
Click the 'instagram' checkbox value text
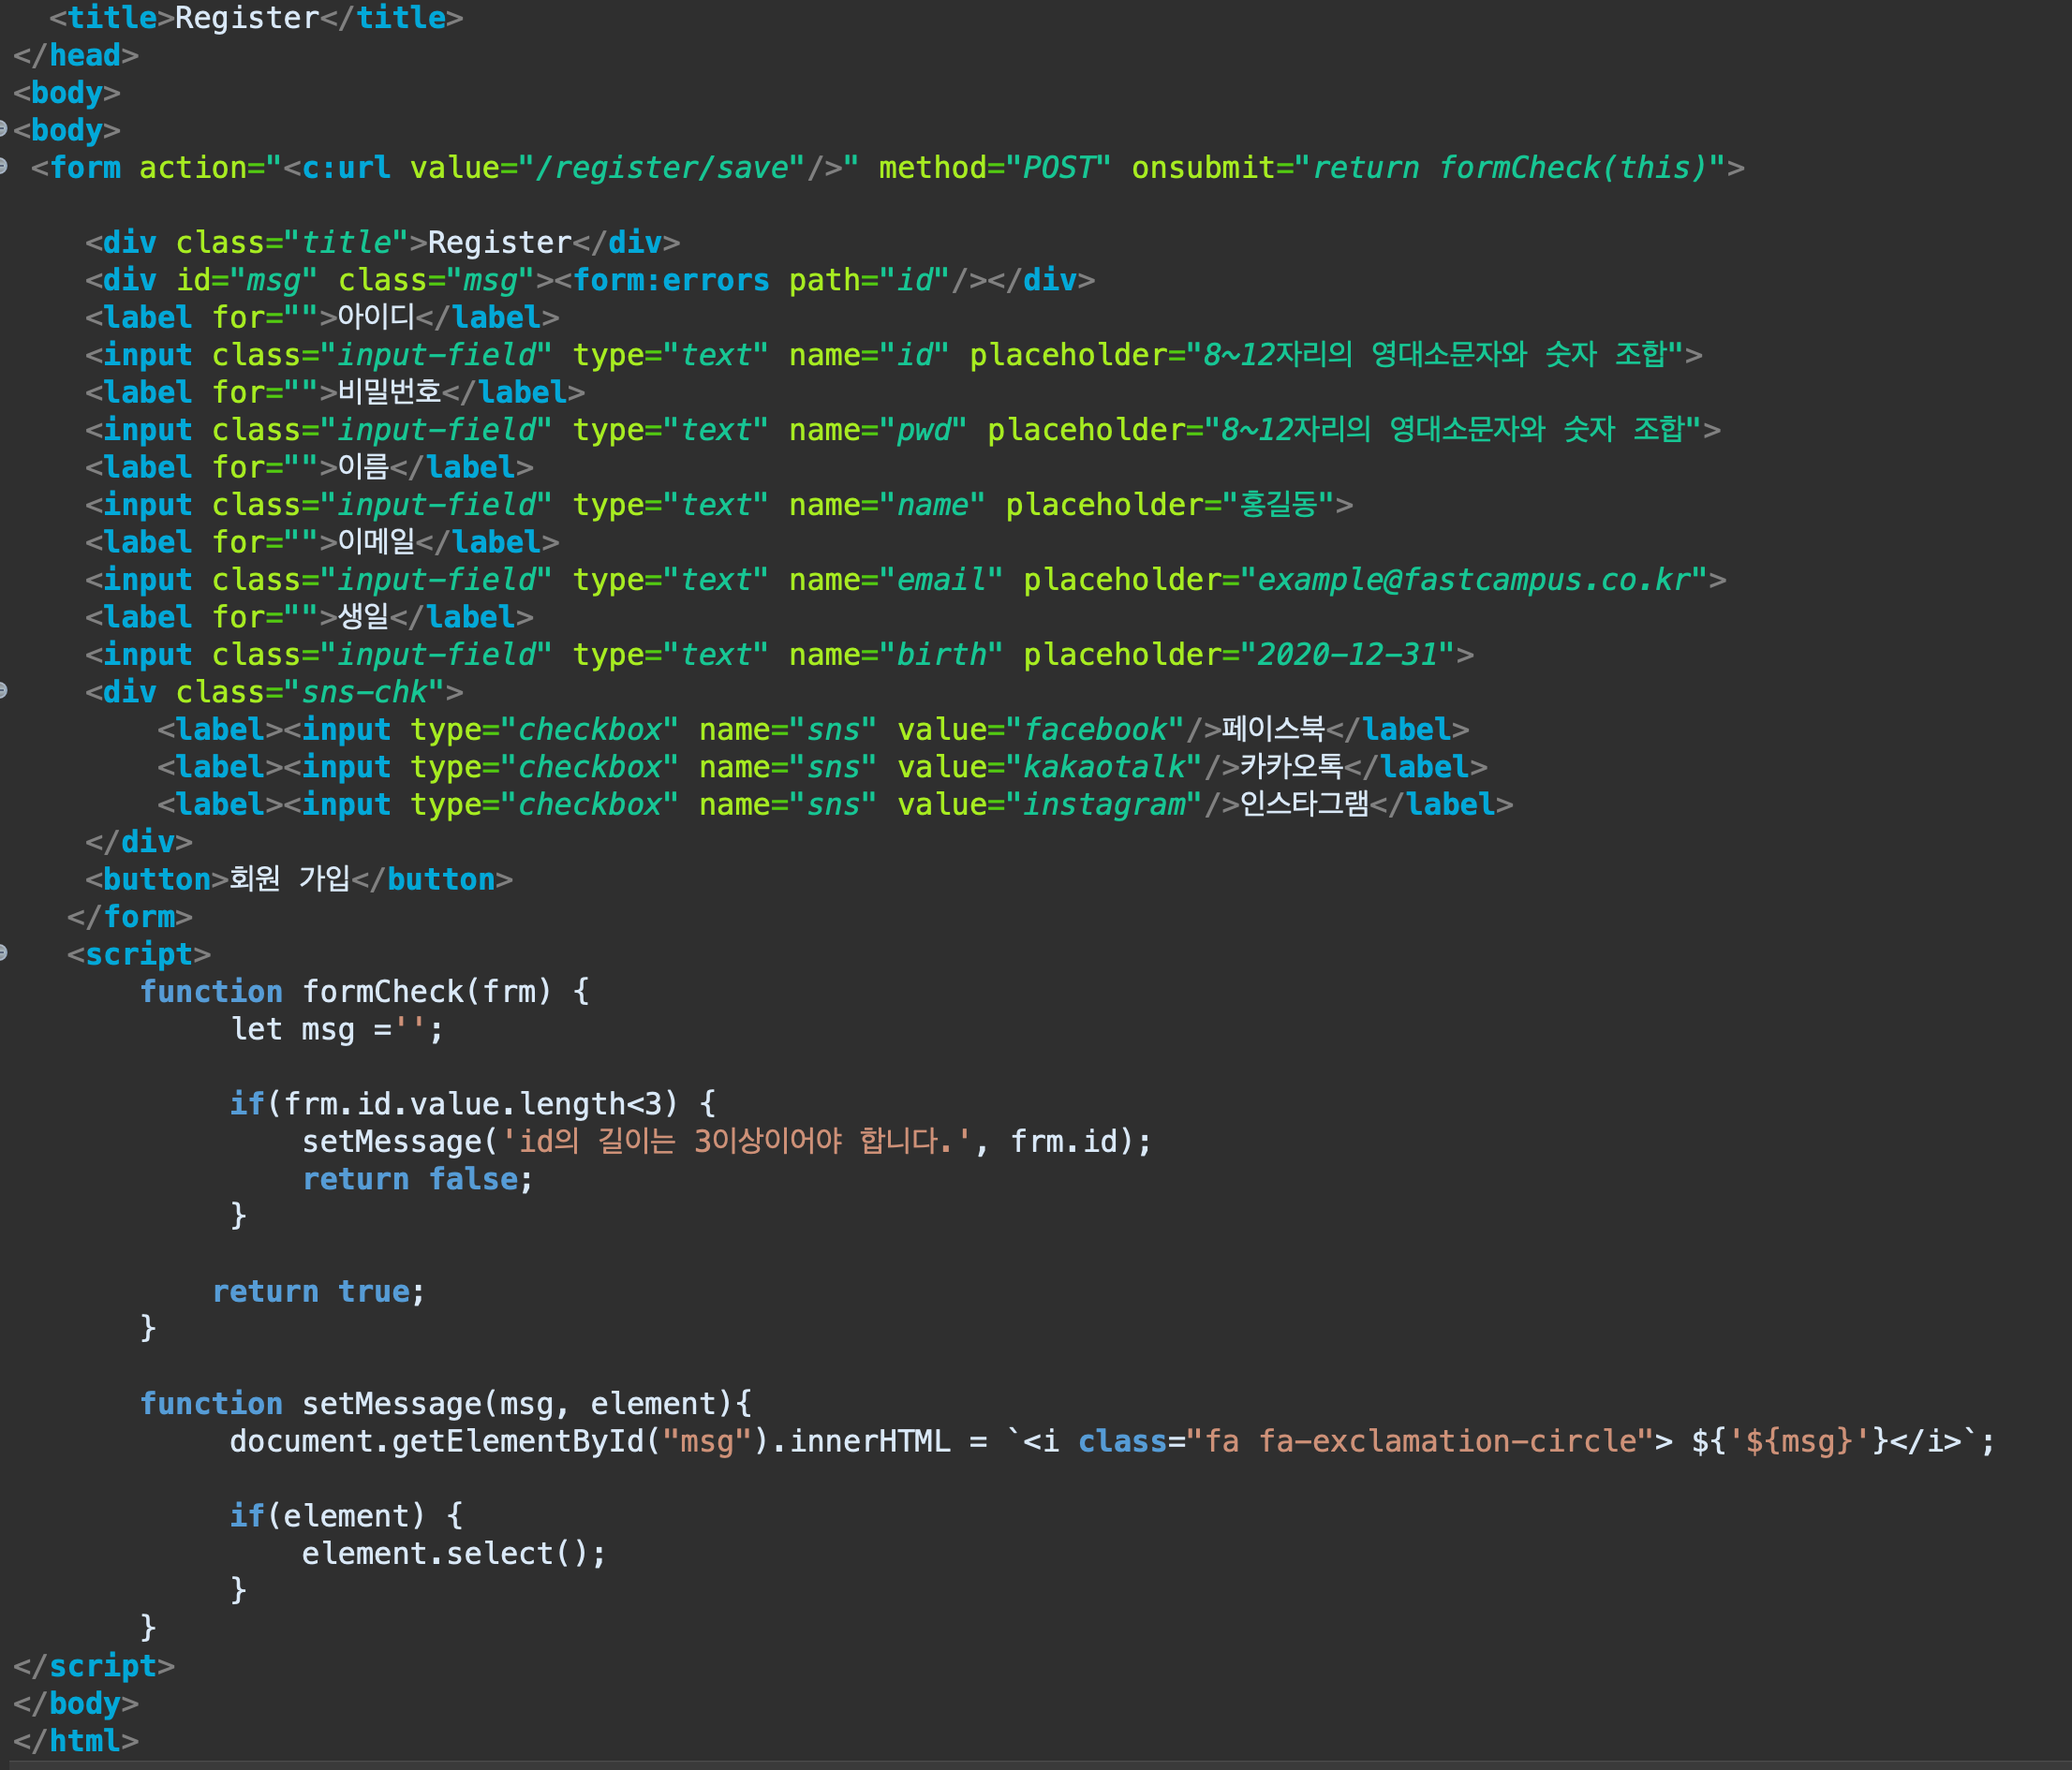point(1103,805)
